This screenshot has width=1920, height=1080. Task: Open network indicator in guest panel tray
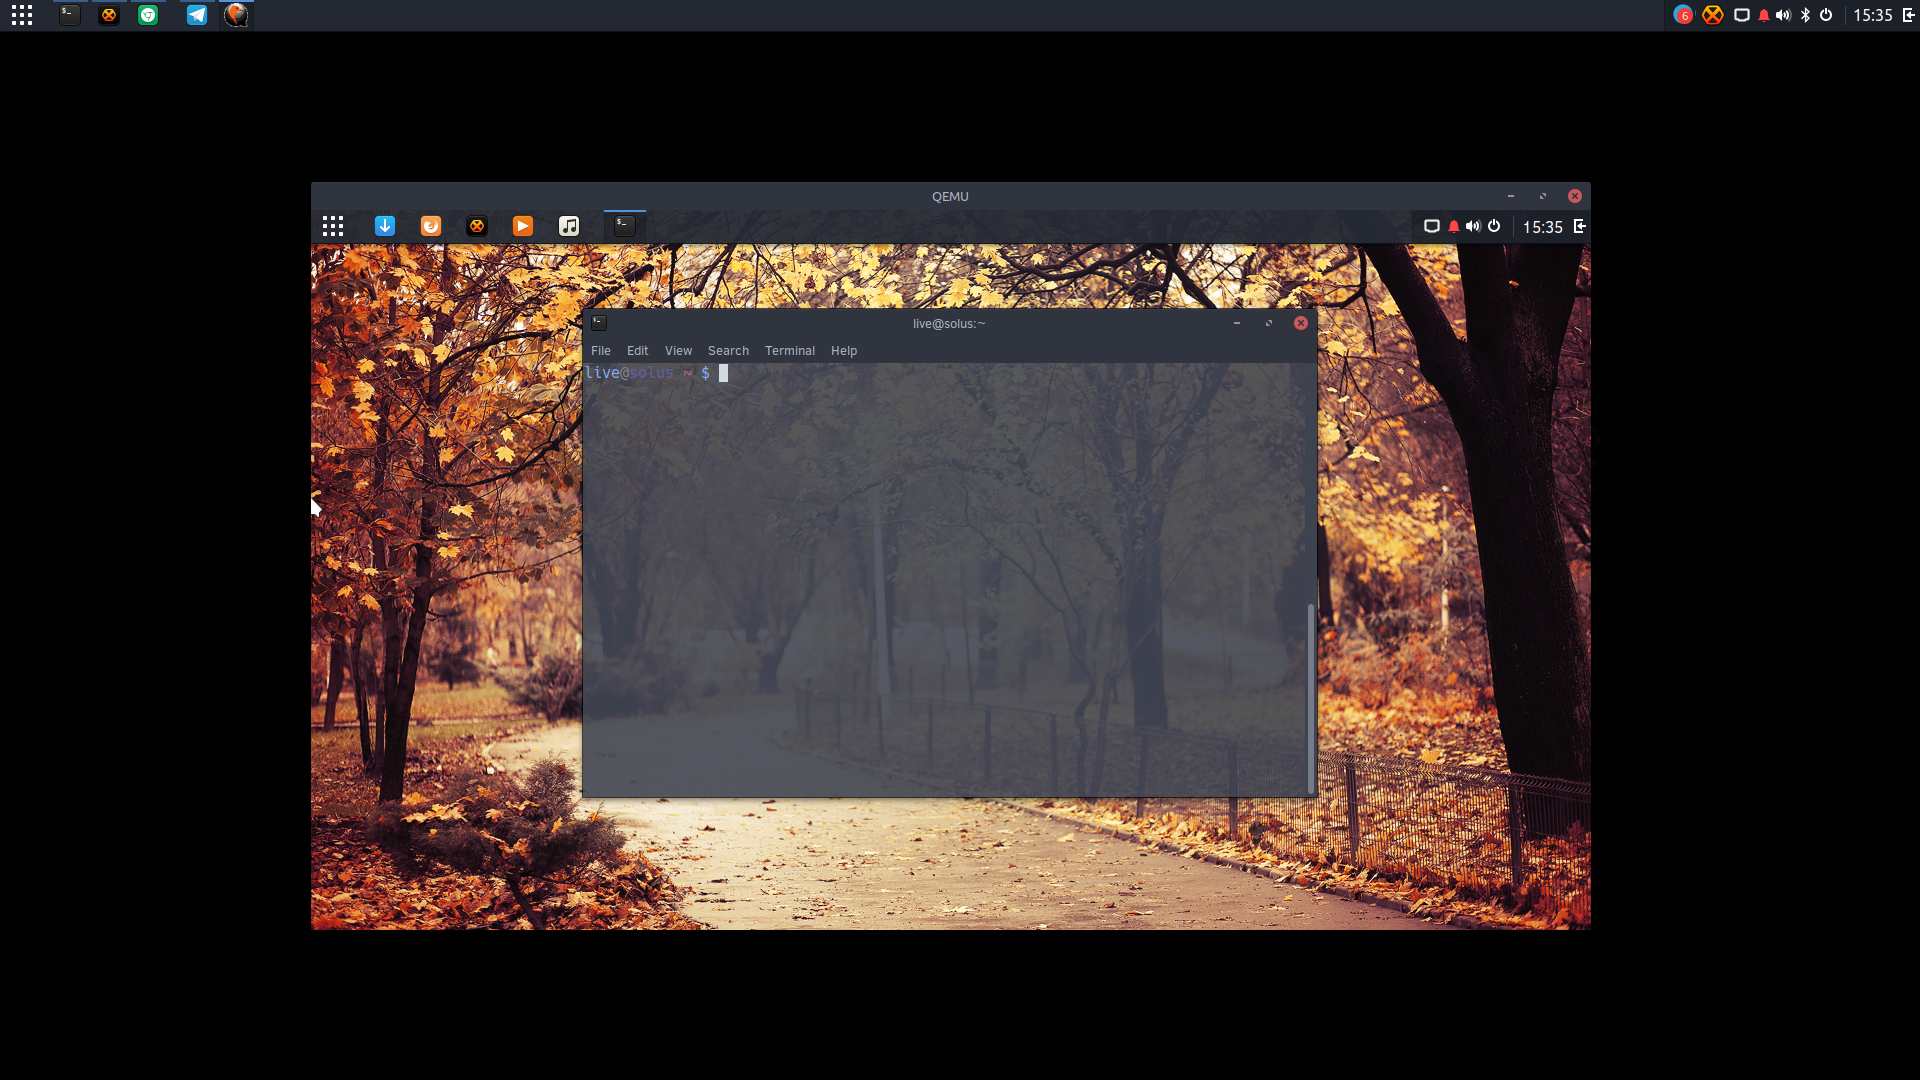1432,226
